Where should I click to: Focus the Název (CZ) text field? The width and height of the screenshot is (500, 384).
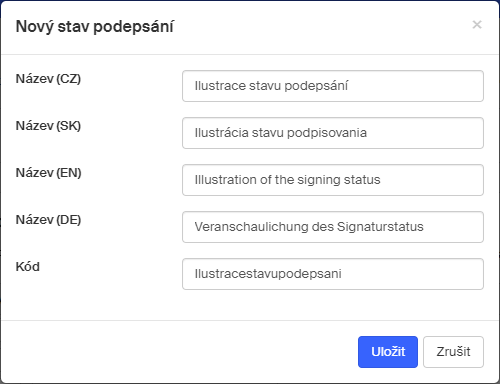[333, 86]
